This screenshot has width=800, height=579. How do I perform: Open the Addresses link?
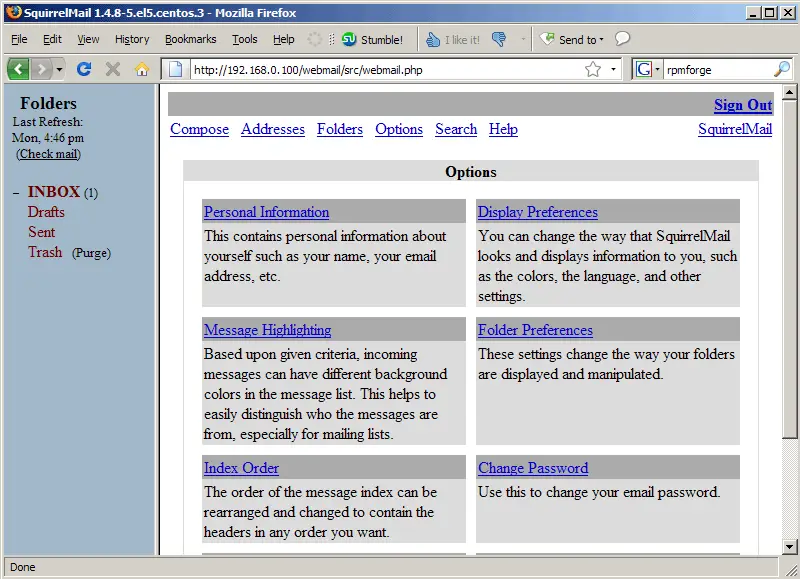point(273,129)
